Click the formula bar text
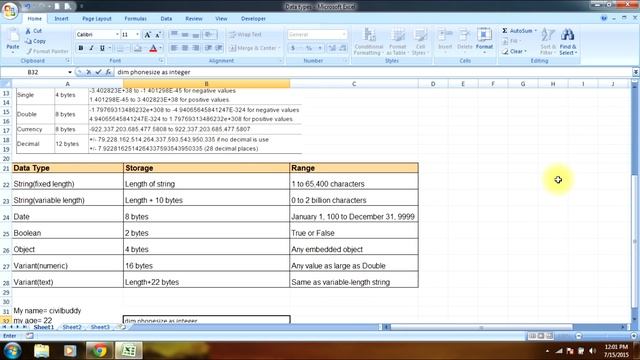 154,72
